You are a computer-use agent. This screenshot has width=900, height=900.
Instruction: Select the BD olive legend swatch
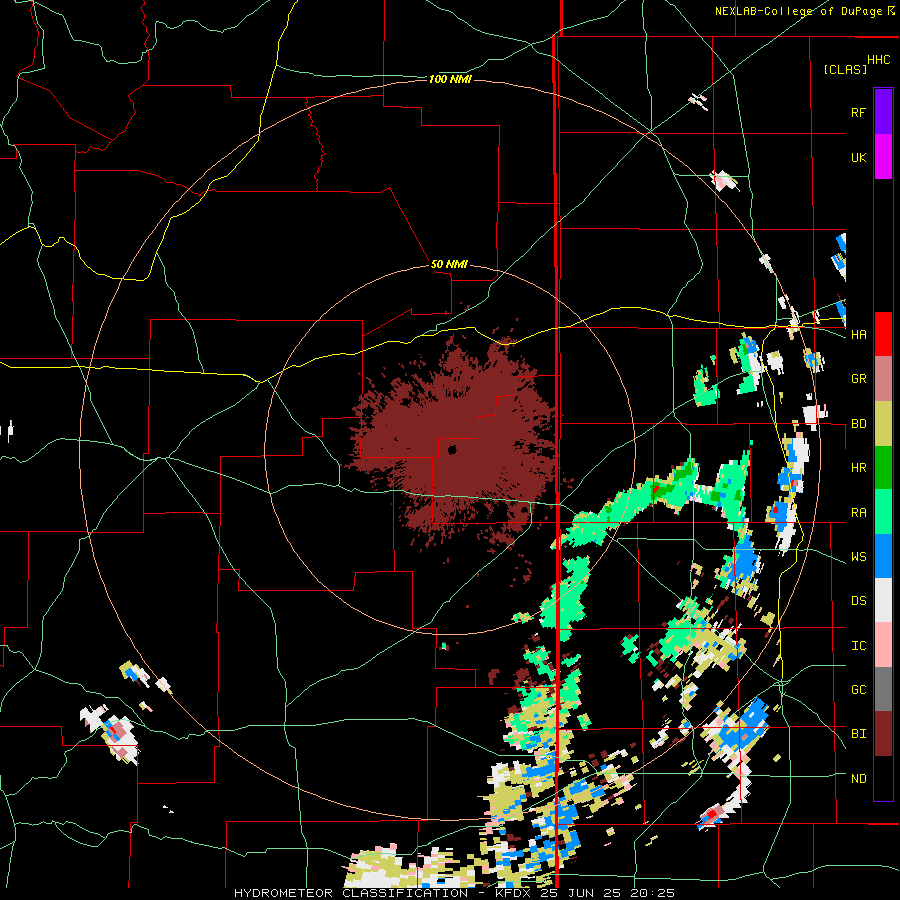883,424
